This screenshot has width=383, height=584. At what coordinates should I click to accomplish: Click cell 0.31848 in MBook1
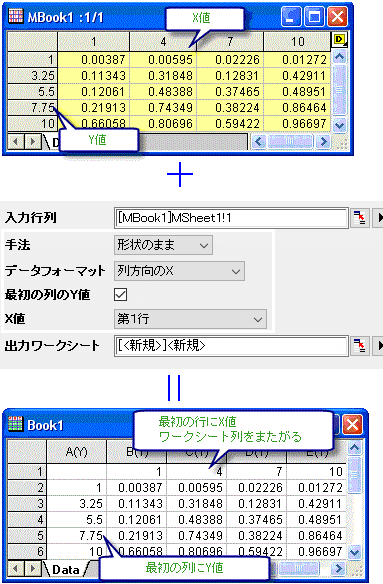point(163,76)
